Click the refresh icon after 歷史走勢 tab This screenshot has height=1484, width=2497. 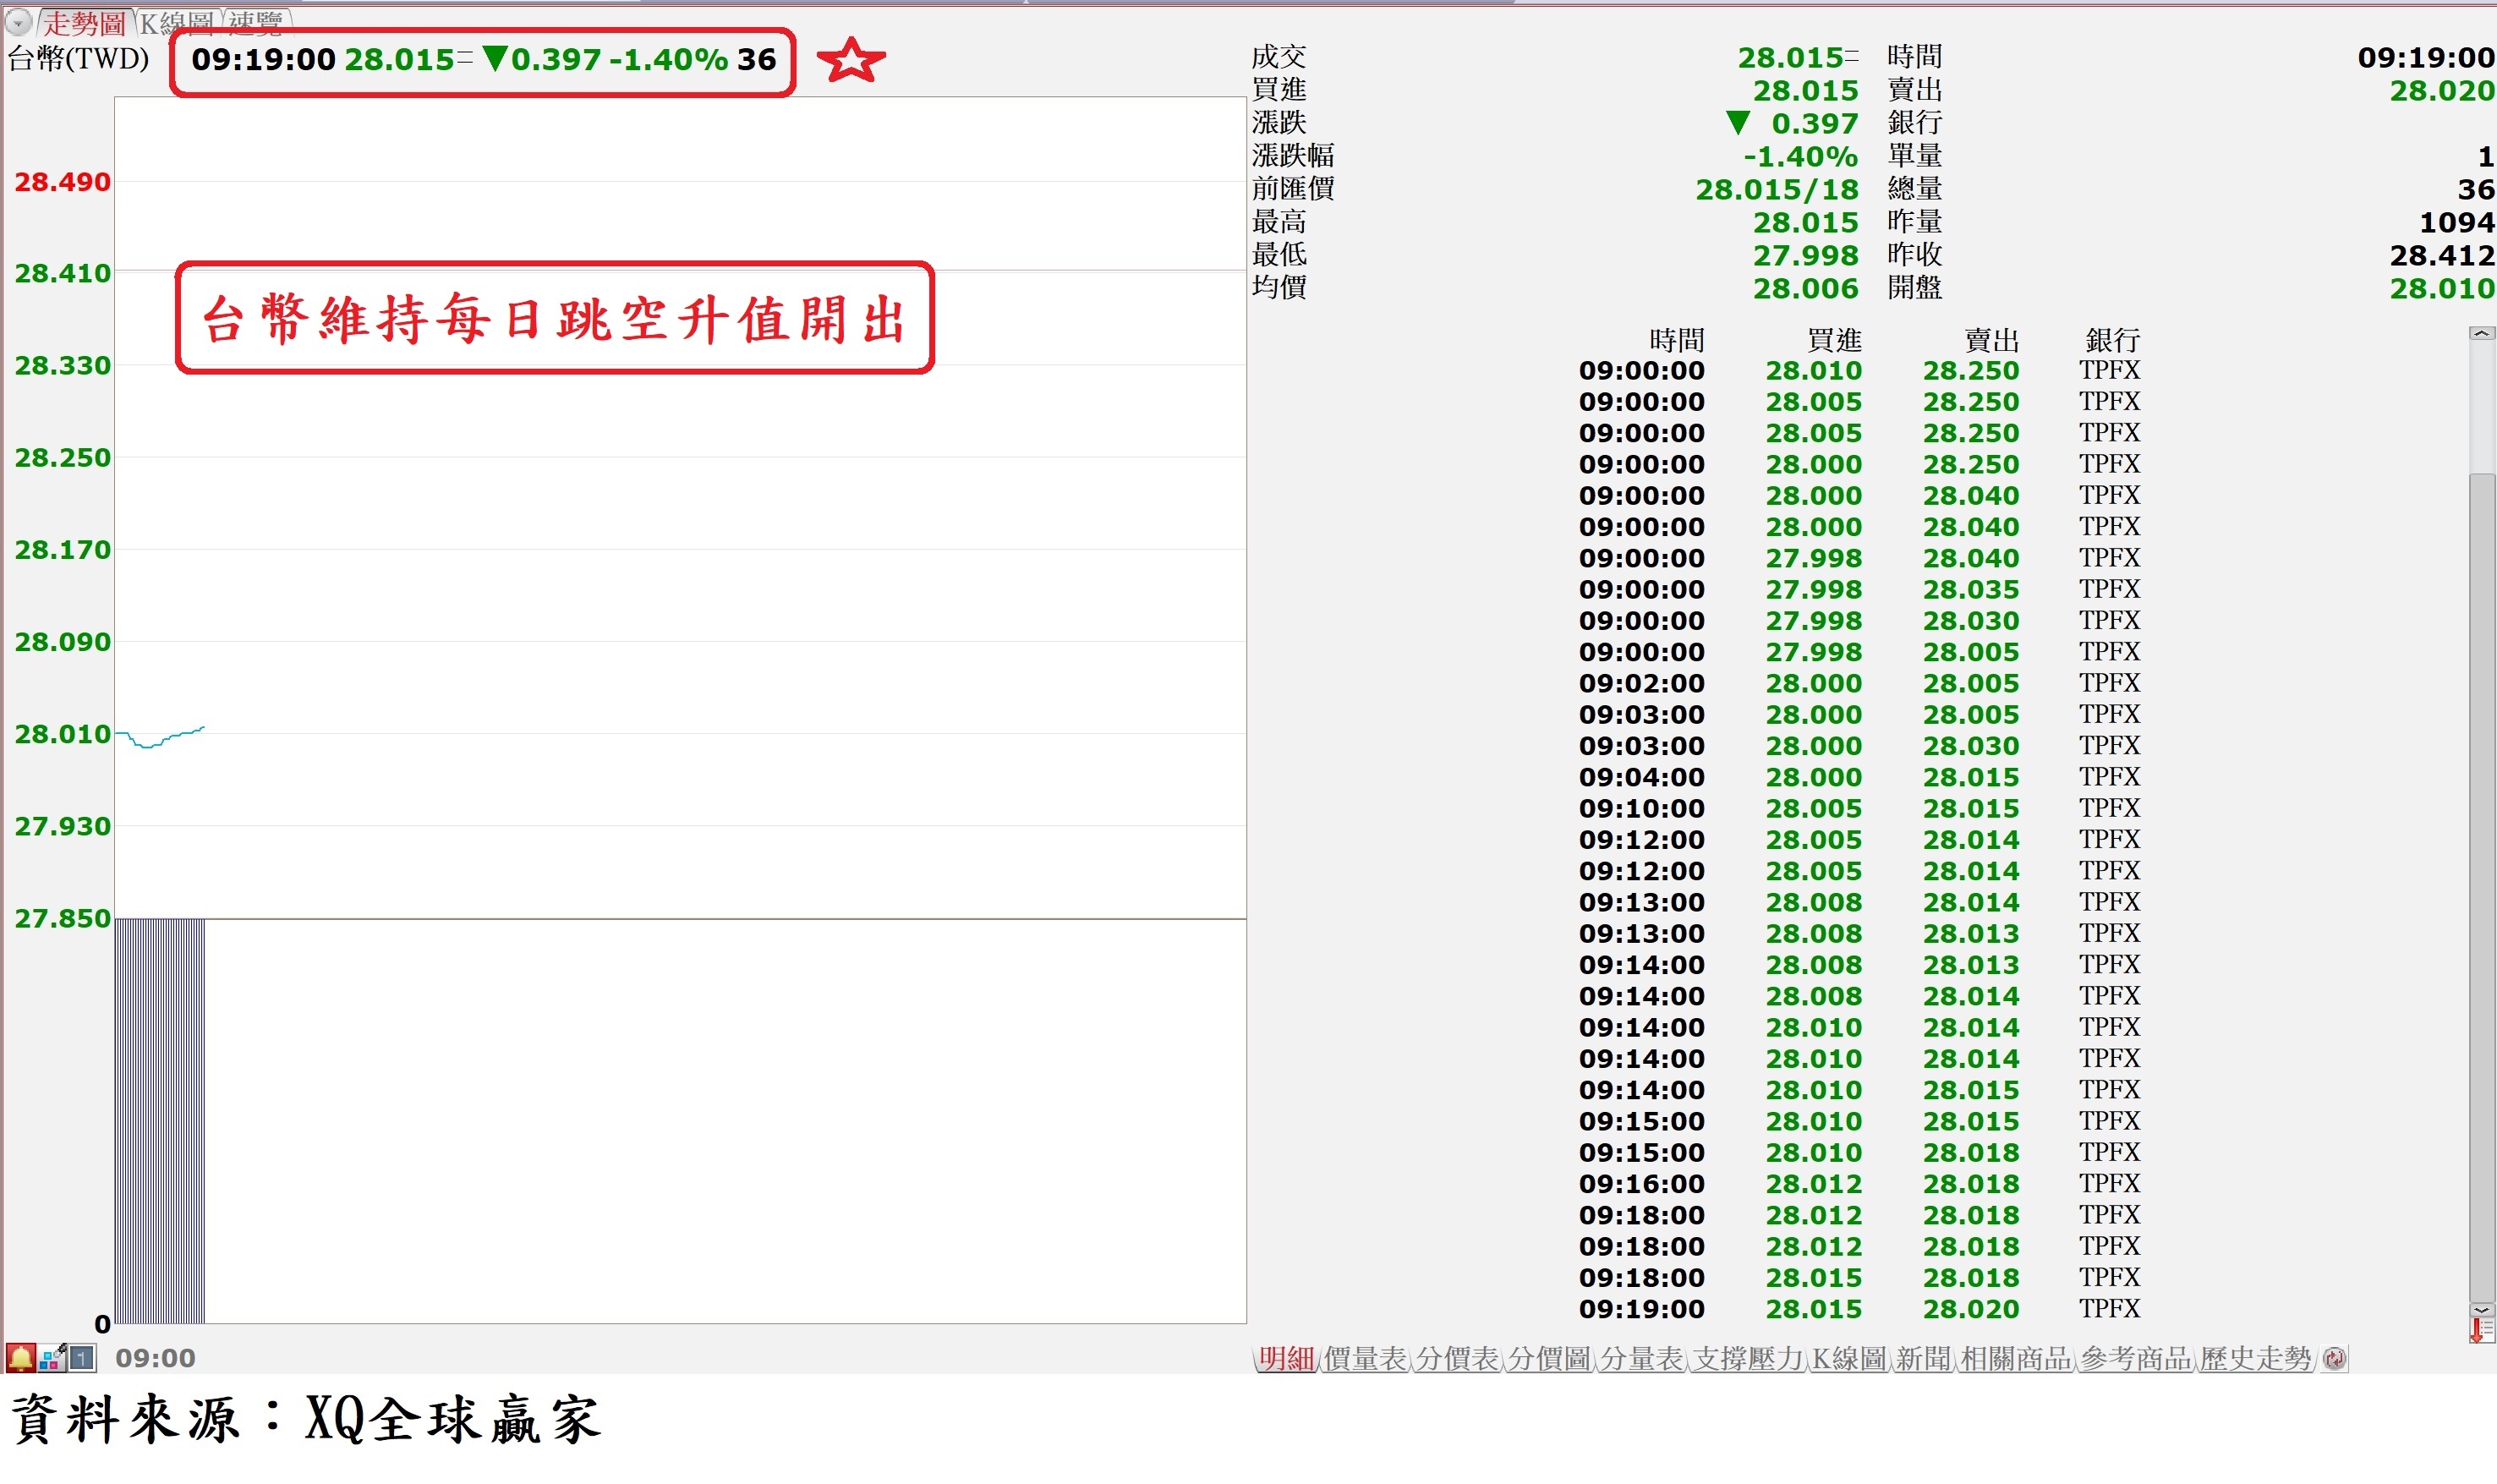2334,1358
